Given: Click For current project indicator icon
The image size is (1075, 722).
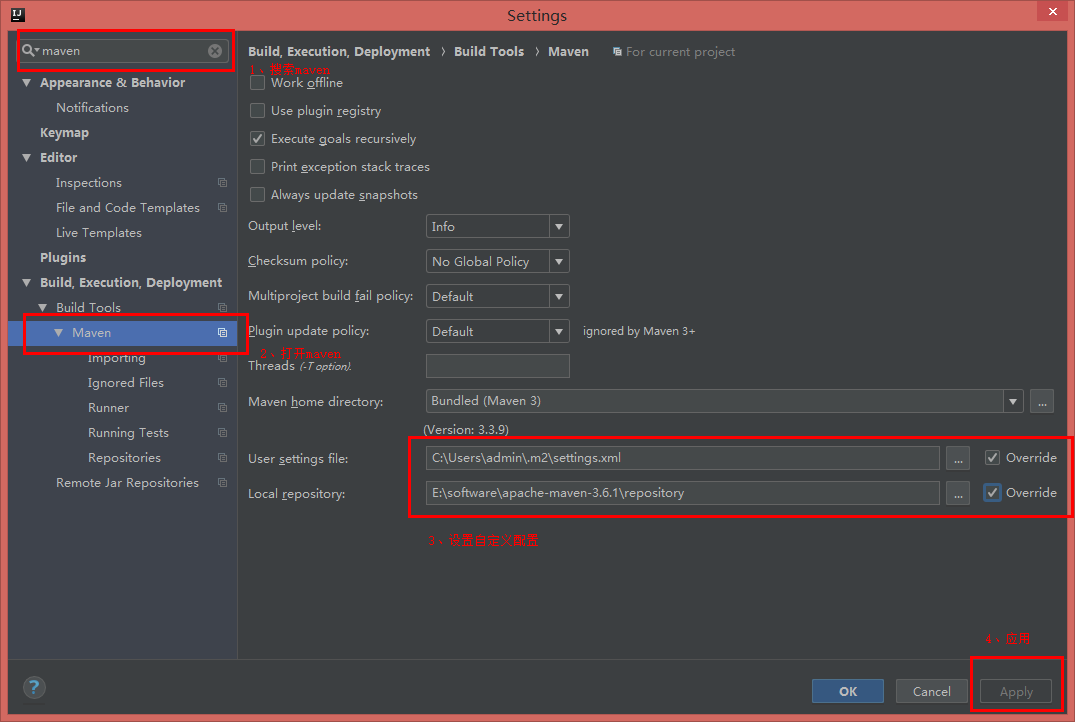Looking at the screenshot, I should pyautogui.click(x=617, y=51).
